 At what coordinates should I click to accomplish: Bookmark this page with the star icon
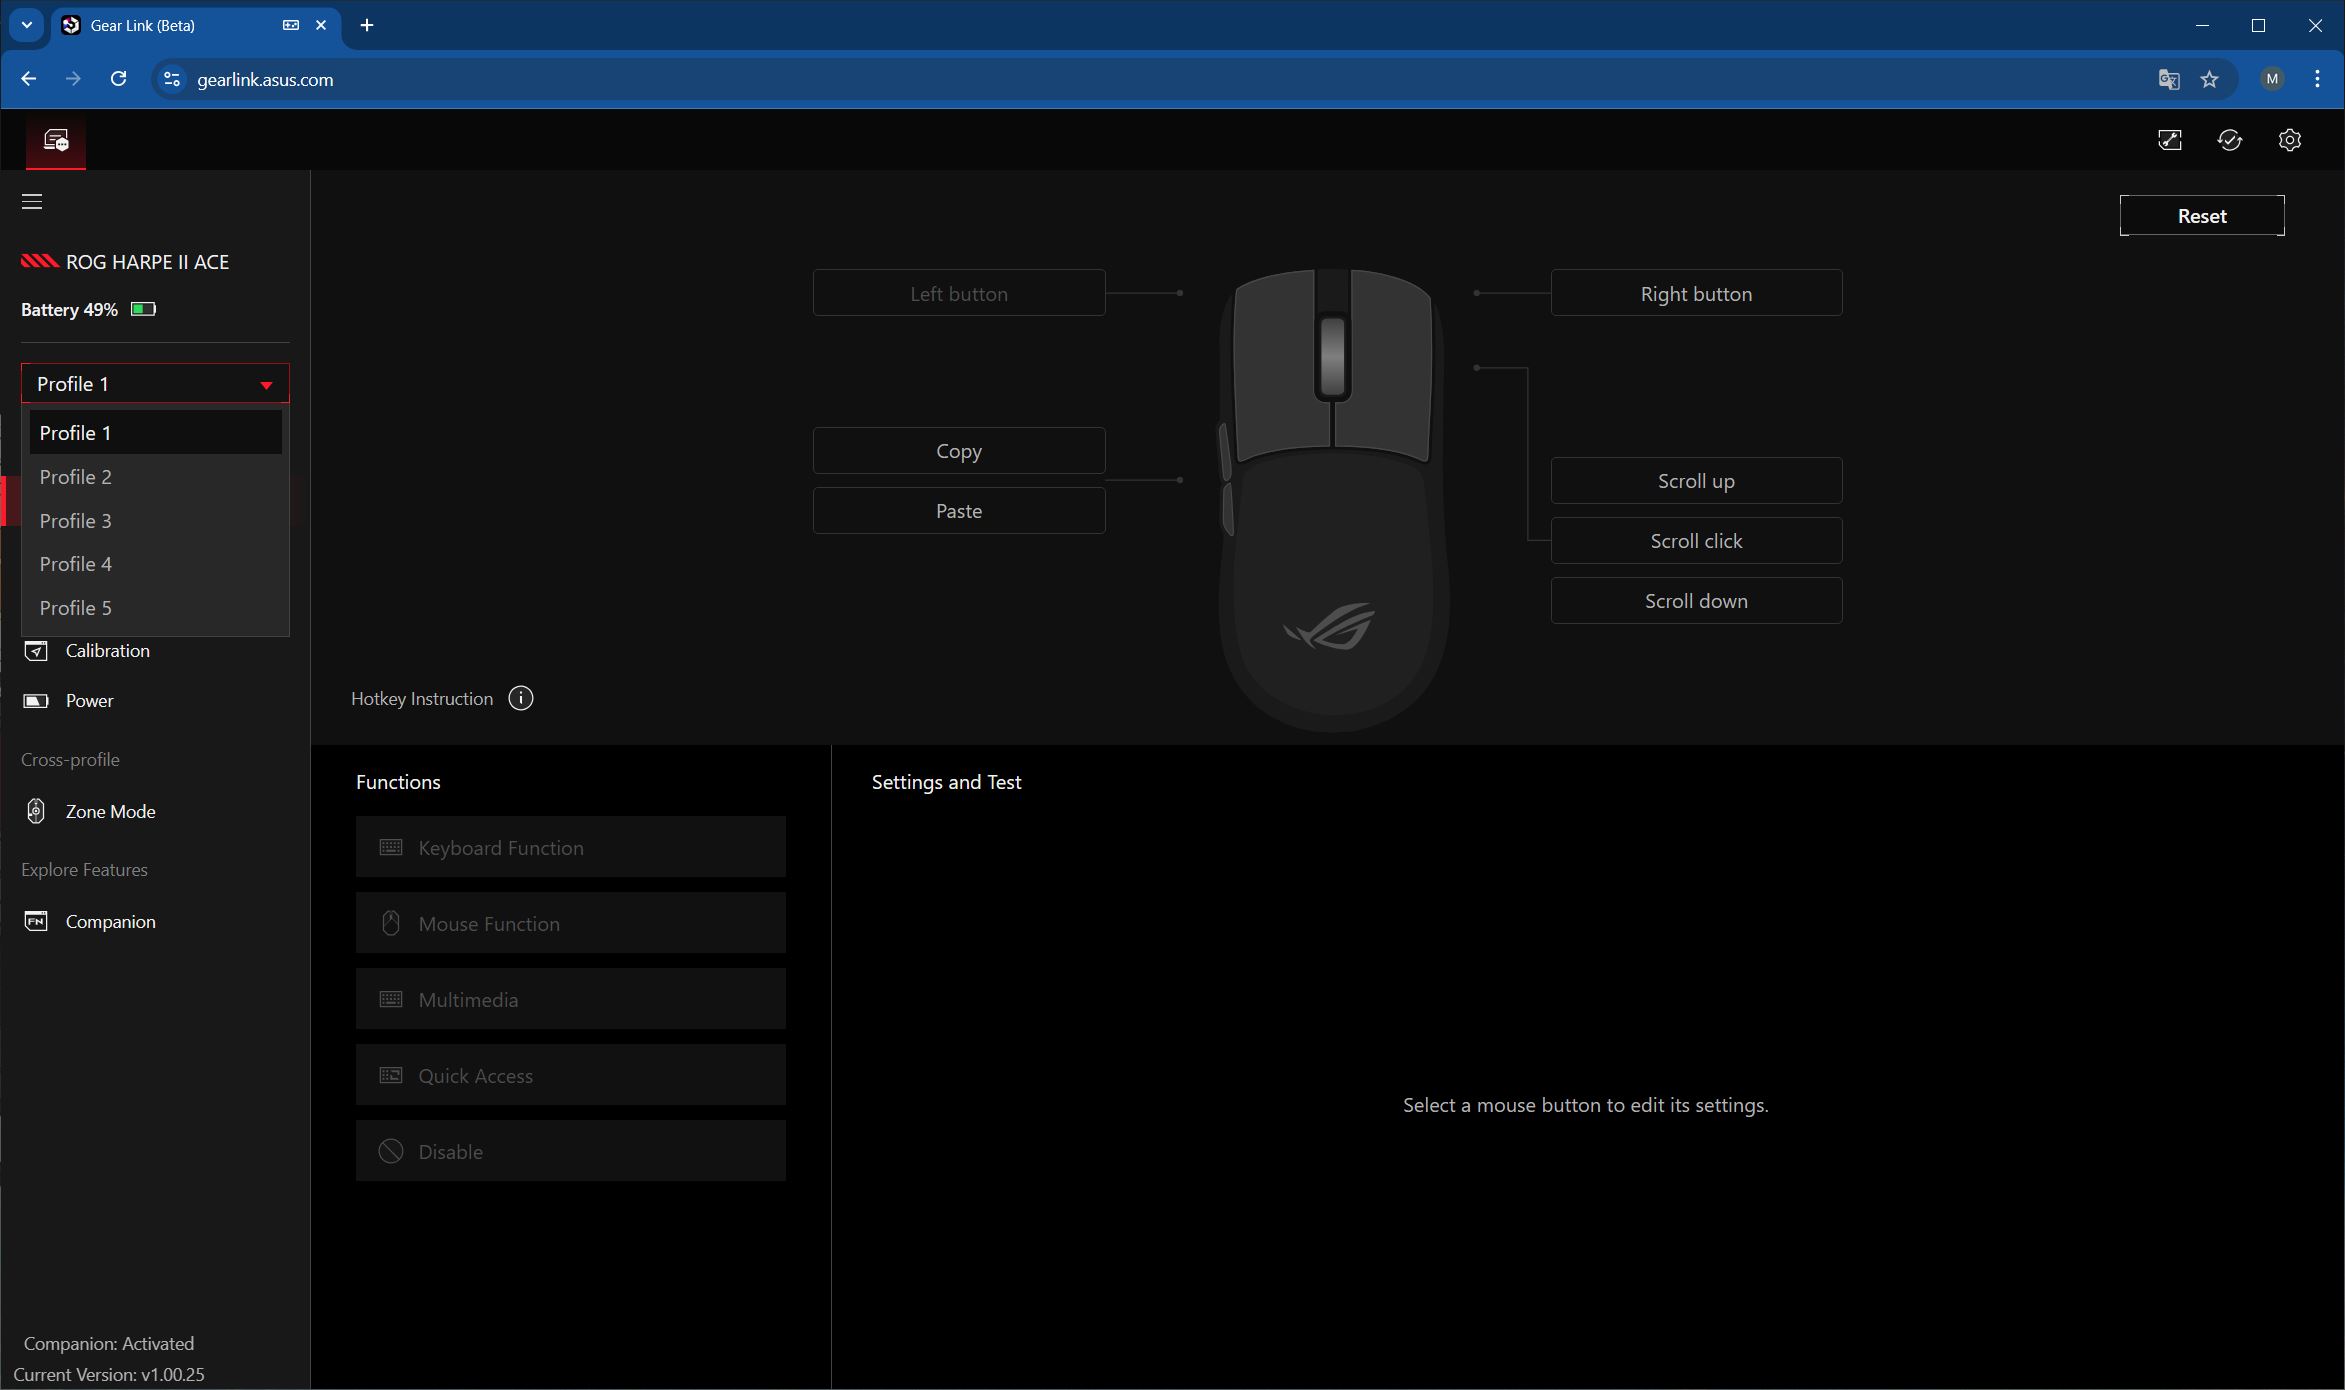tap(2210, 79)
